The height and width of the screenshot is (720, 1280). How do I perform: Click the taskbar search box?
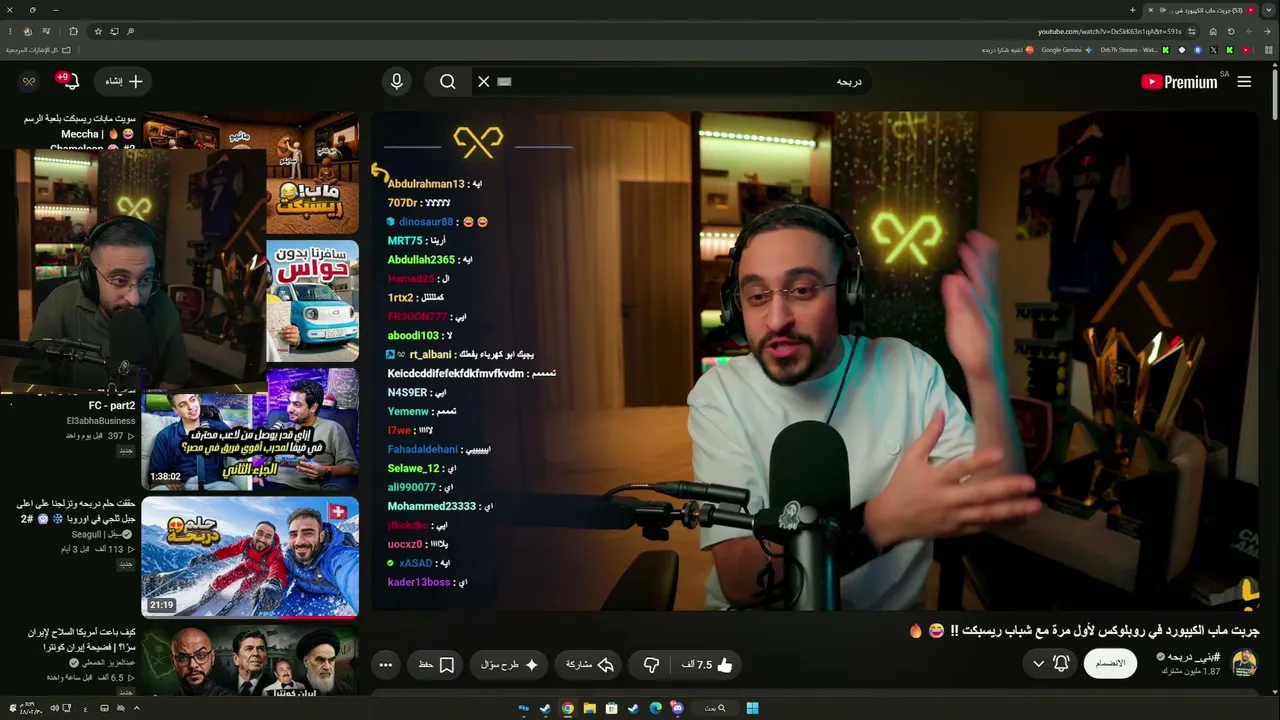pyautogui.click(x=715, y=709)
